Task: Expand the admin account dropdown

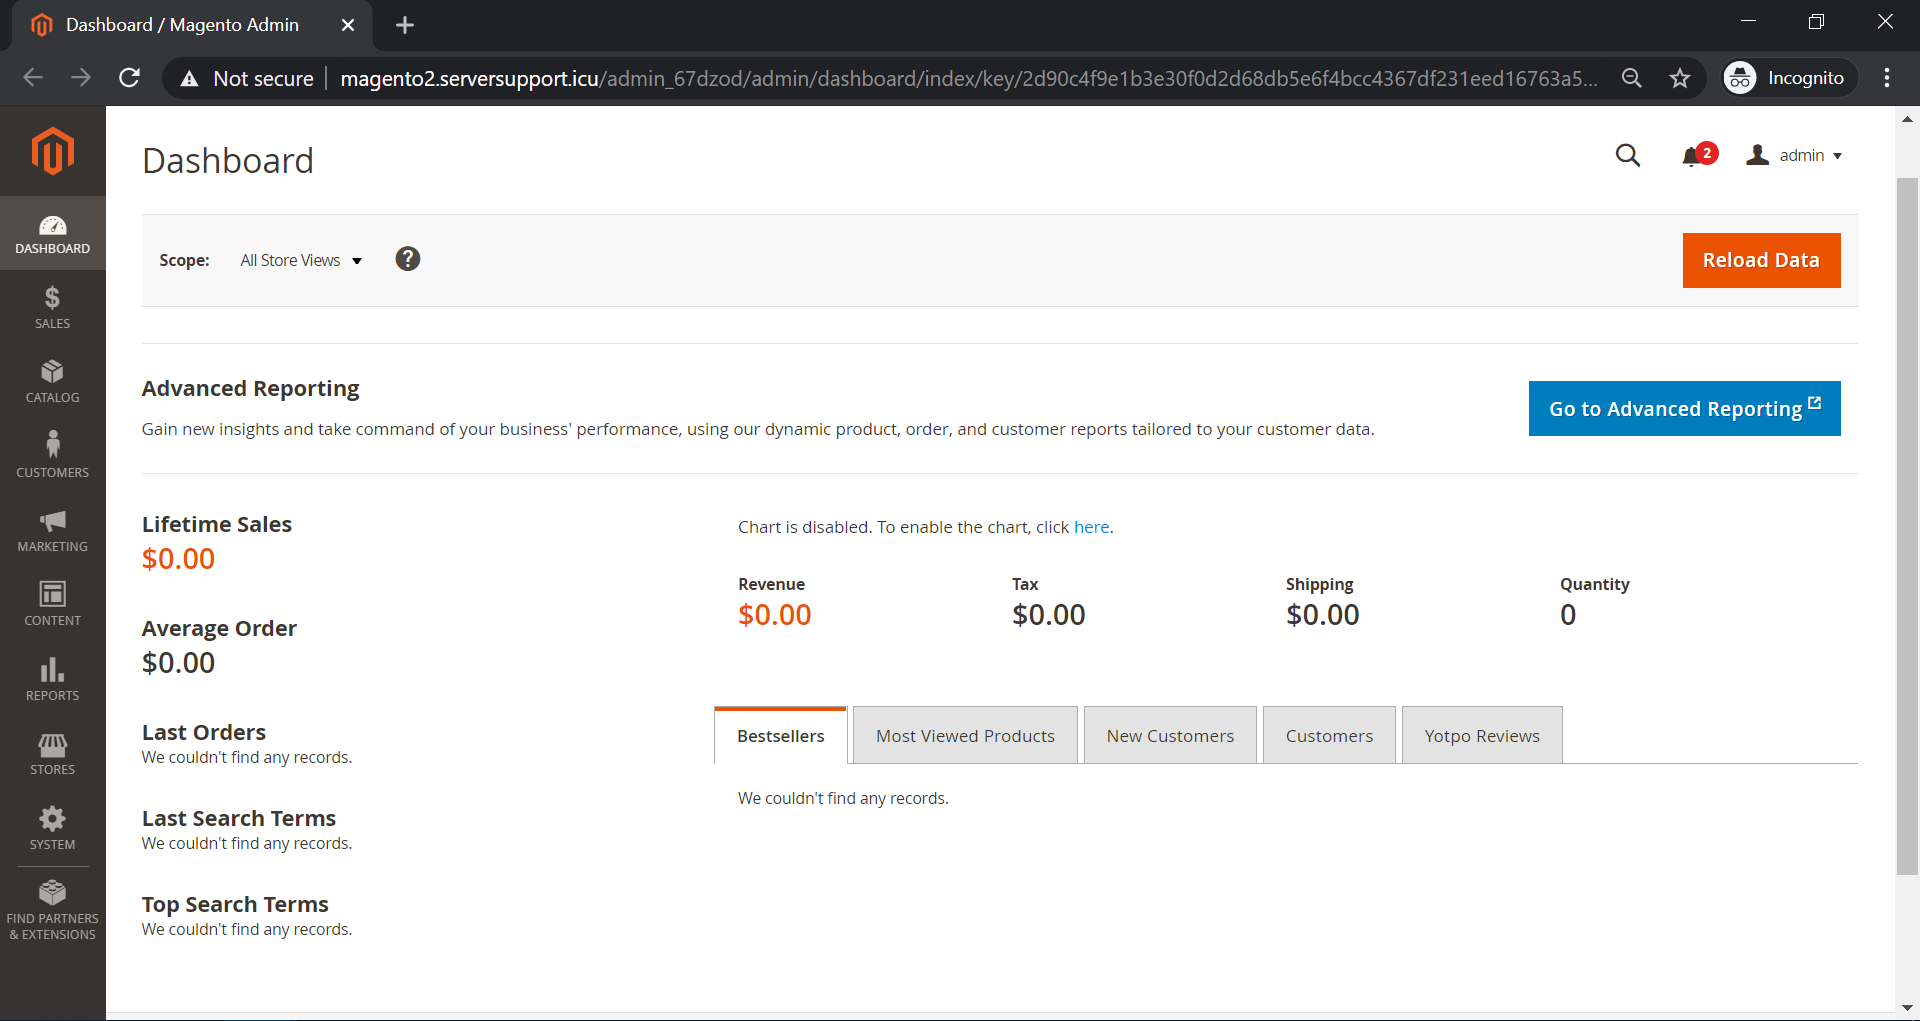Action: coord(1795,156)
